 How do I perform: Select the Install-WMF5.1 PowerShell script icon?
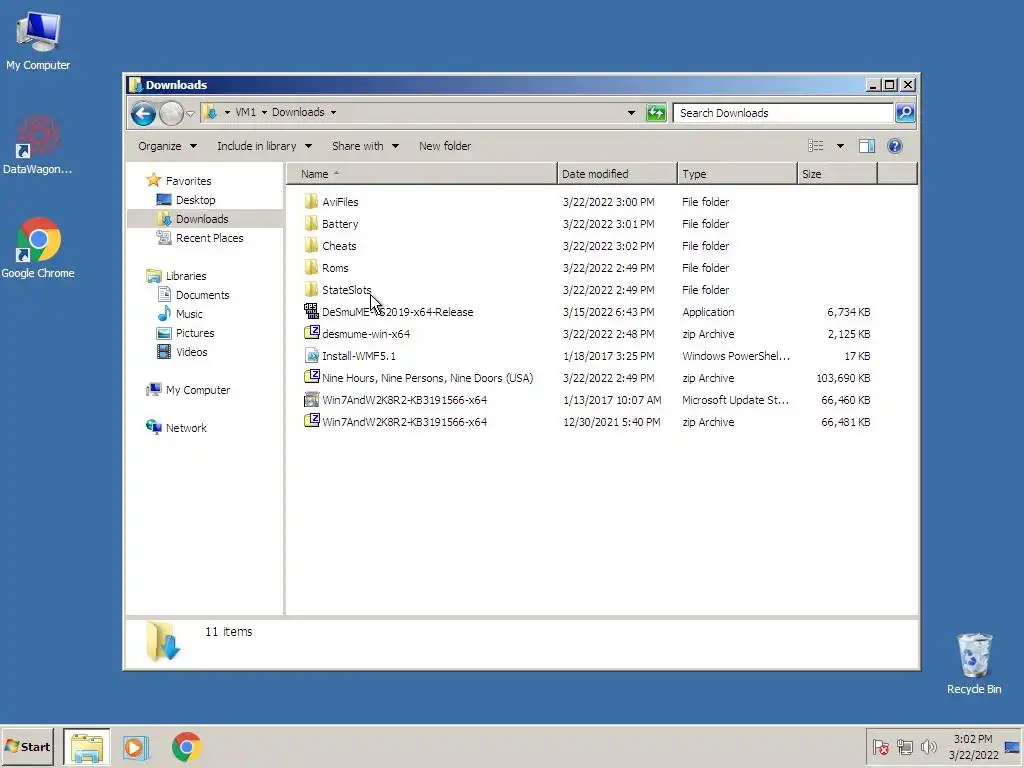[312, 355]
